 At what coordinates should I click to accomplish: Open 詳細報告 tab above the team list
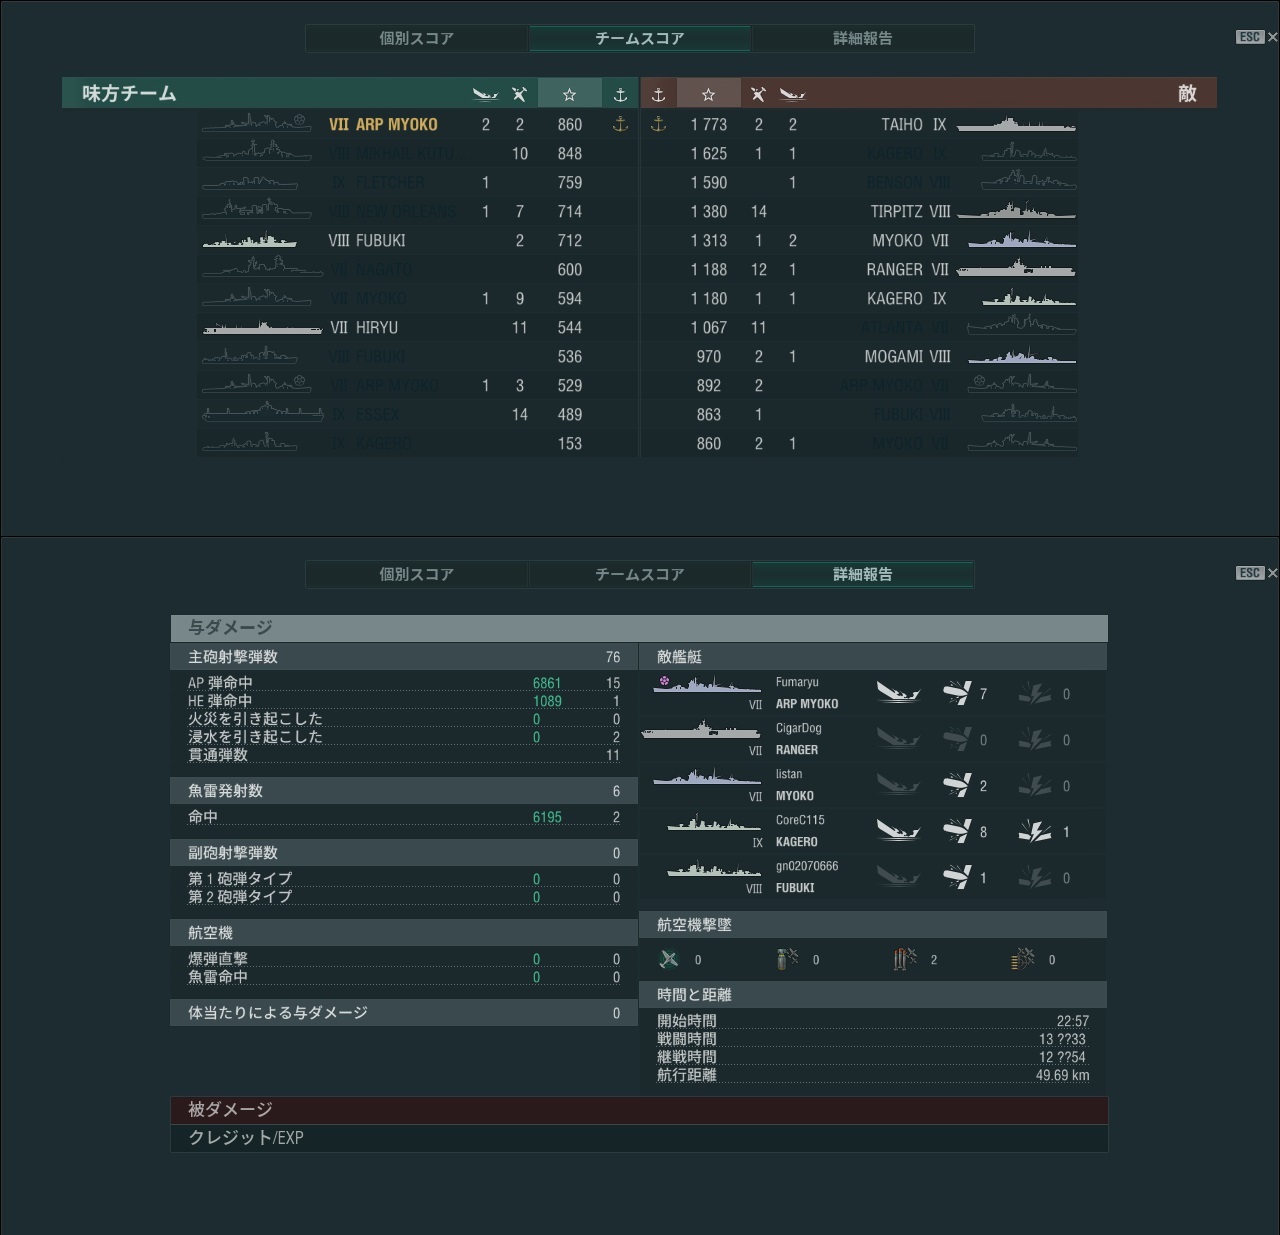pos(862,38)
